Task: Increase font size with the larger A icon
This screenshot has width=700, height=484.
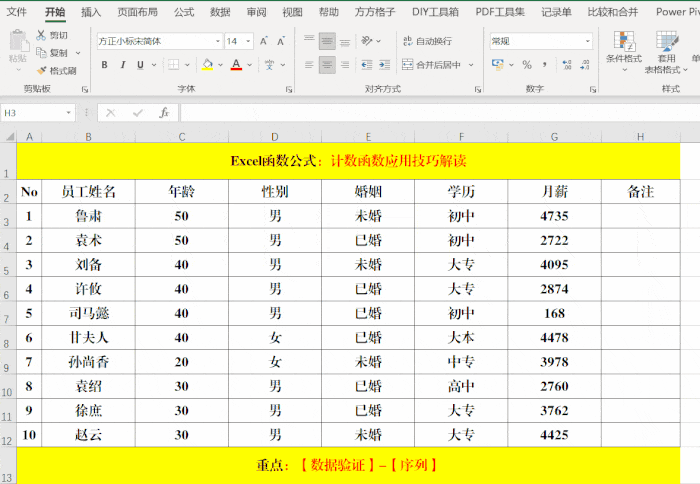Action: (x=264, y=42)
